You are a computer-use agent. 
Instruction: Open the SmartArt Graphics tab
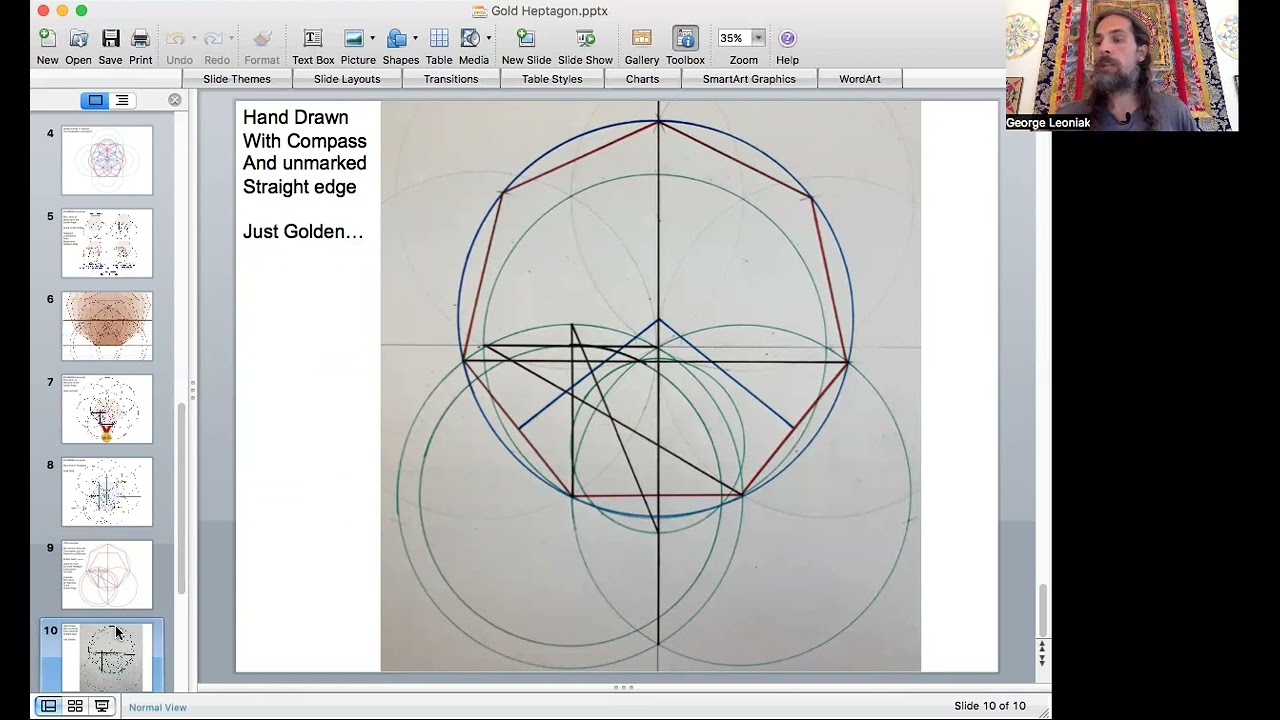tap(749, 79)
